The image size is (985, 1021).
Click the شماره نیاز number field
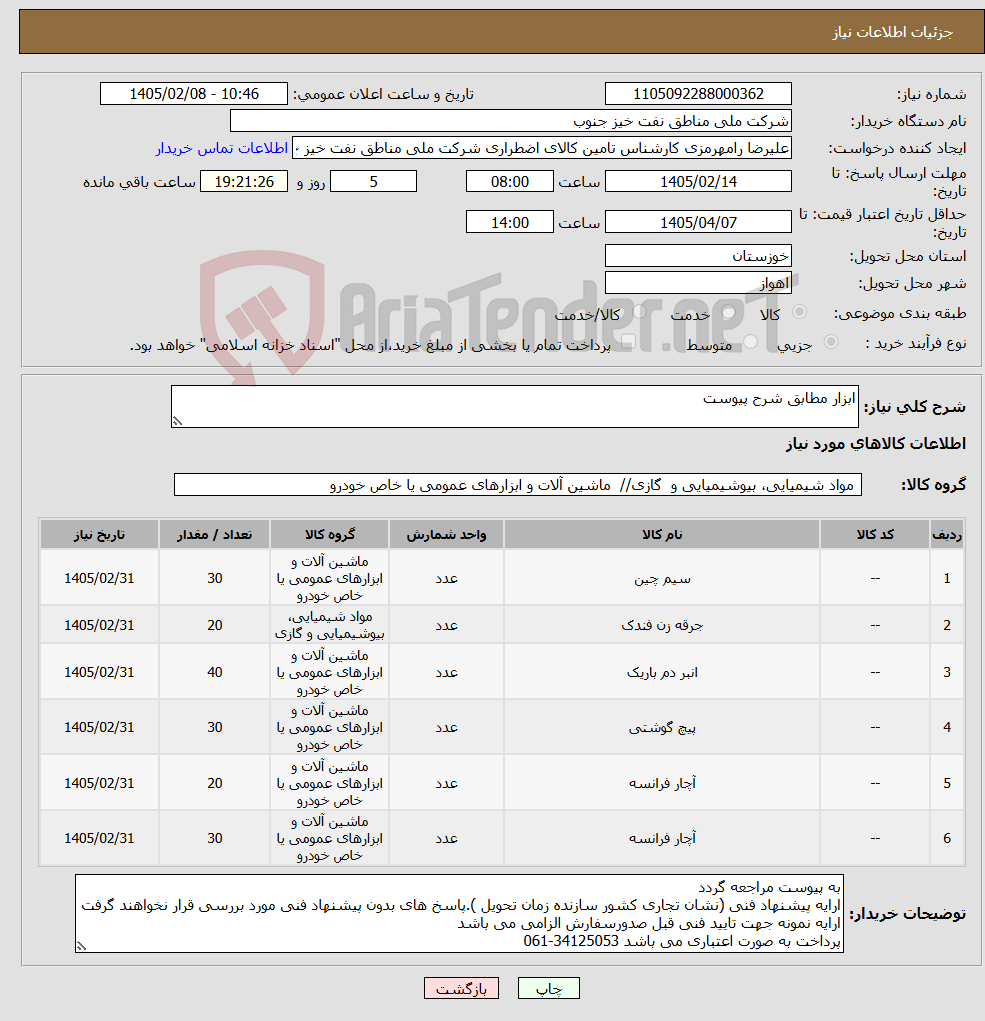pos(698,94)
